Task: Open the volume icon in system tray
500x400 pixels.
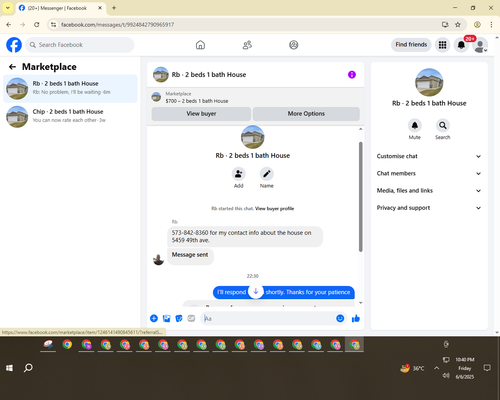Action: [x=446, y=376]
